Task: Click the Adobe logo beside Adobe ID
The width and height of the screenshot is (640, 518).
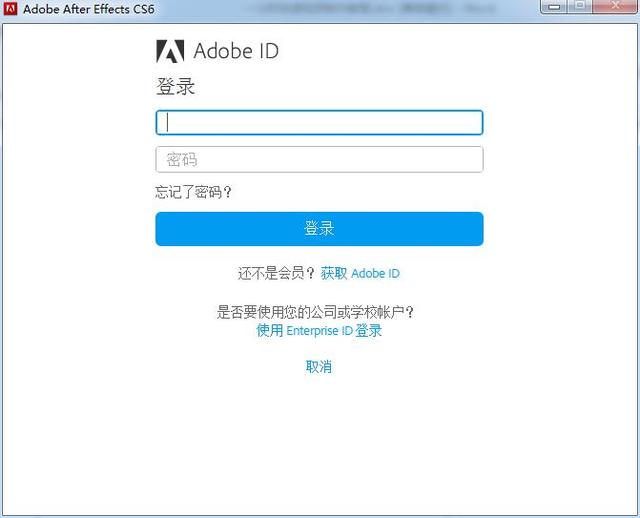Action: pyautogui.click(x=170, y=51)
